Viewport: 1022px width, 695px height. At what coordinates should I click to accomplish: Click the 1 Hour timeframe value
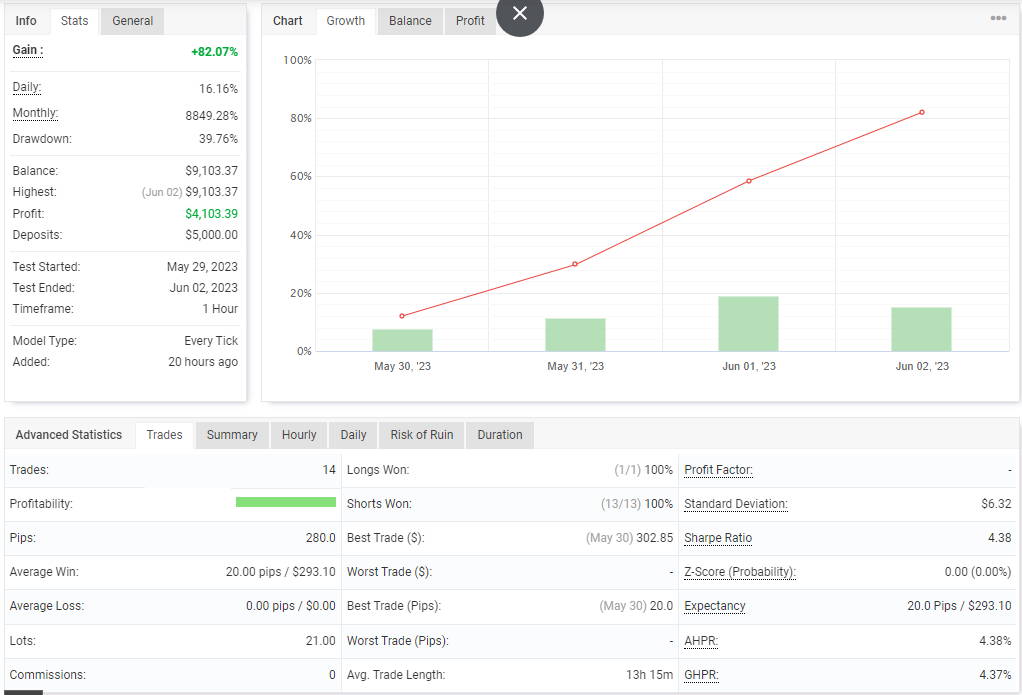[220, 309]
